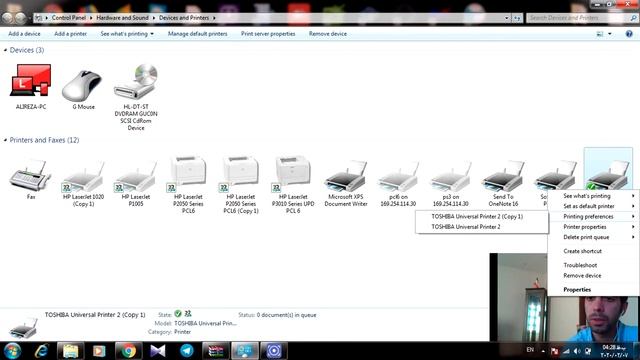Click the taskbar clock
The image size is (640, 360).
(x=615, y=351)
